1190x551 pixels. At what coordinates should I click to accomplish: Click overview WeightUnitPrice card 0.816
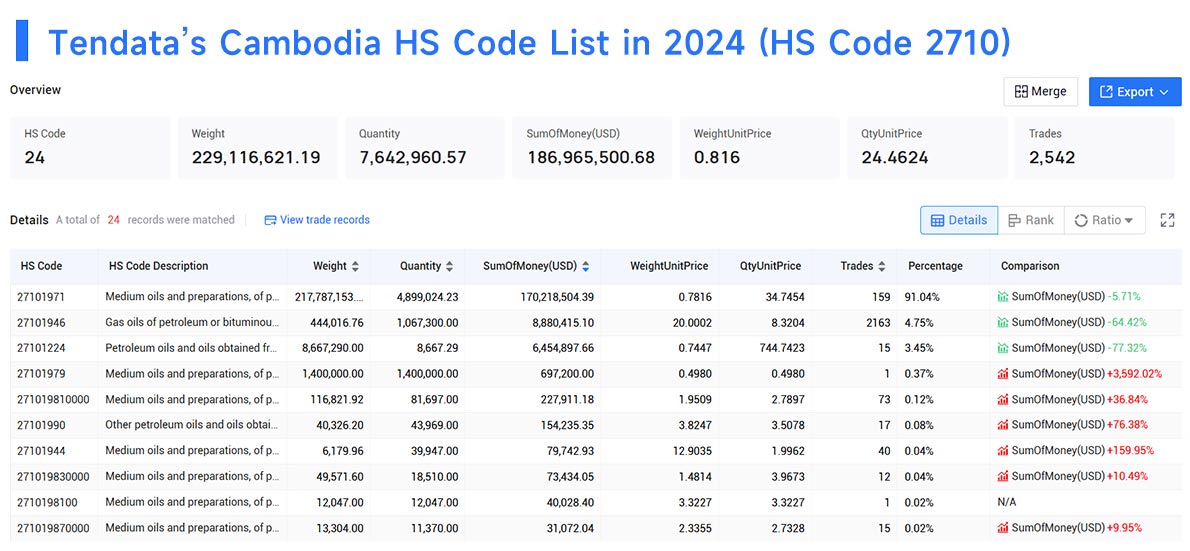pos(760,147)
